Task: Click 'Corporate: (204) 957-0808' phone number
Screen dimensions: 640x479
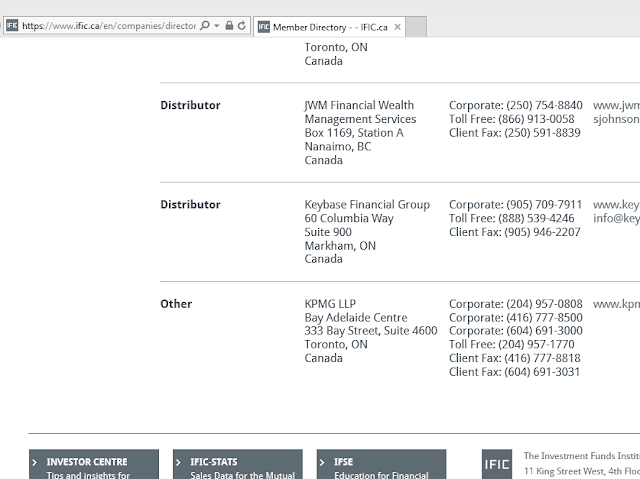Action: (x=516, y=304)
